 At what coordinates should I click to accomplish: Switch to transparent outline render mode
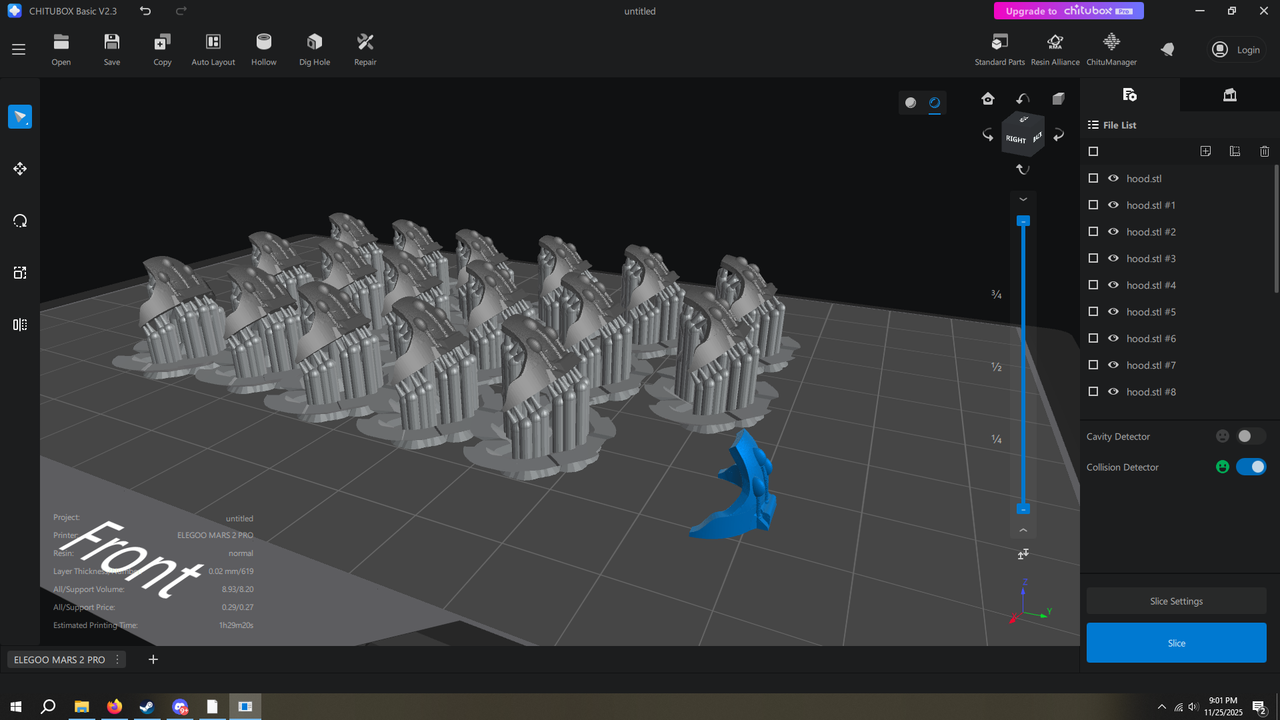tap(935, 102)
